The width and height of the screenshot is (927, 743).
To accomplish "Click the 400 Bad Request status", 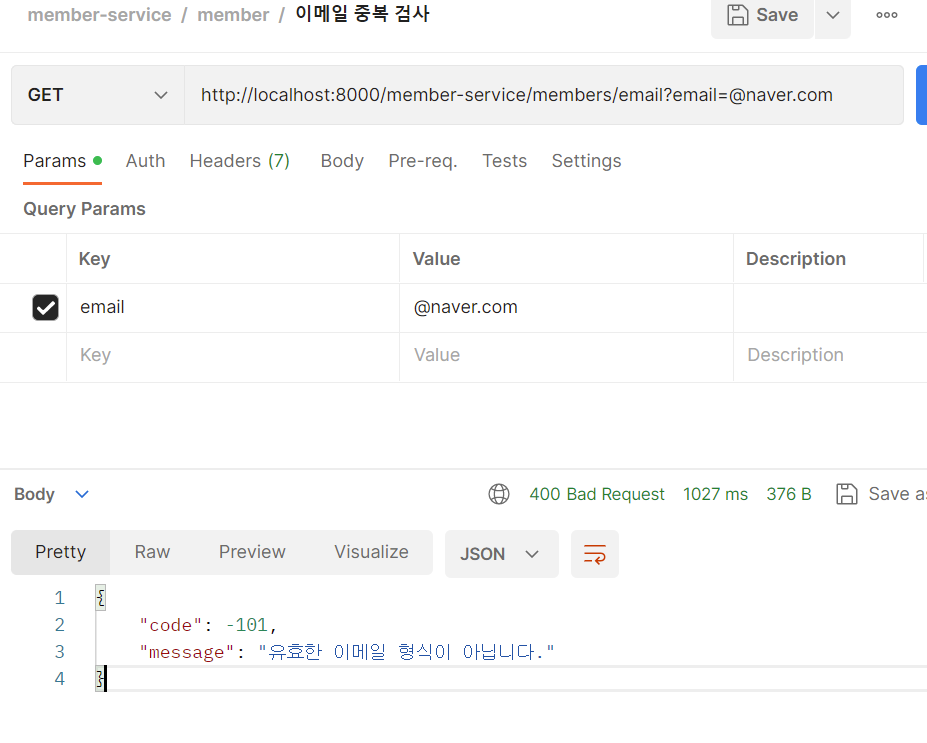I will (x=597, y=493).
